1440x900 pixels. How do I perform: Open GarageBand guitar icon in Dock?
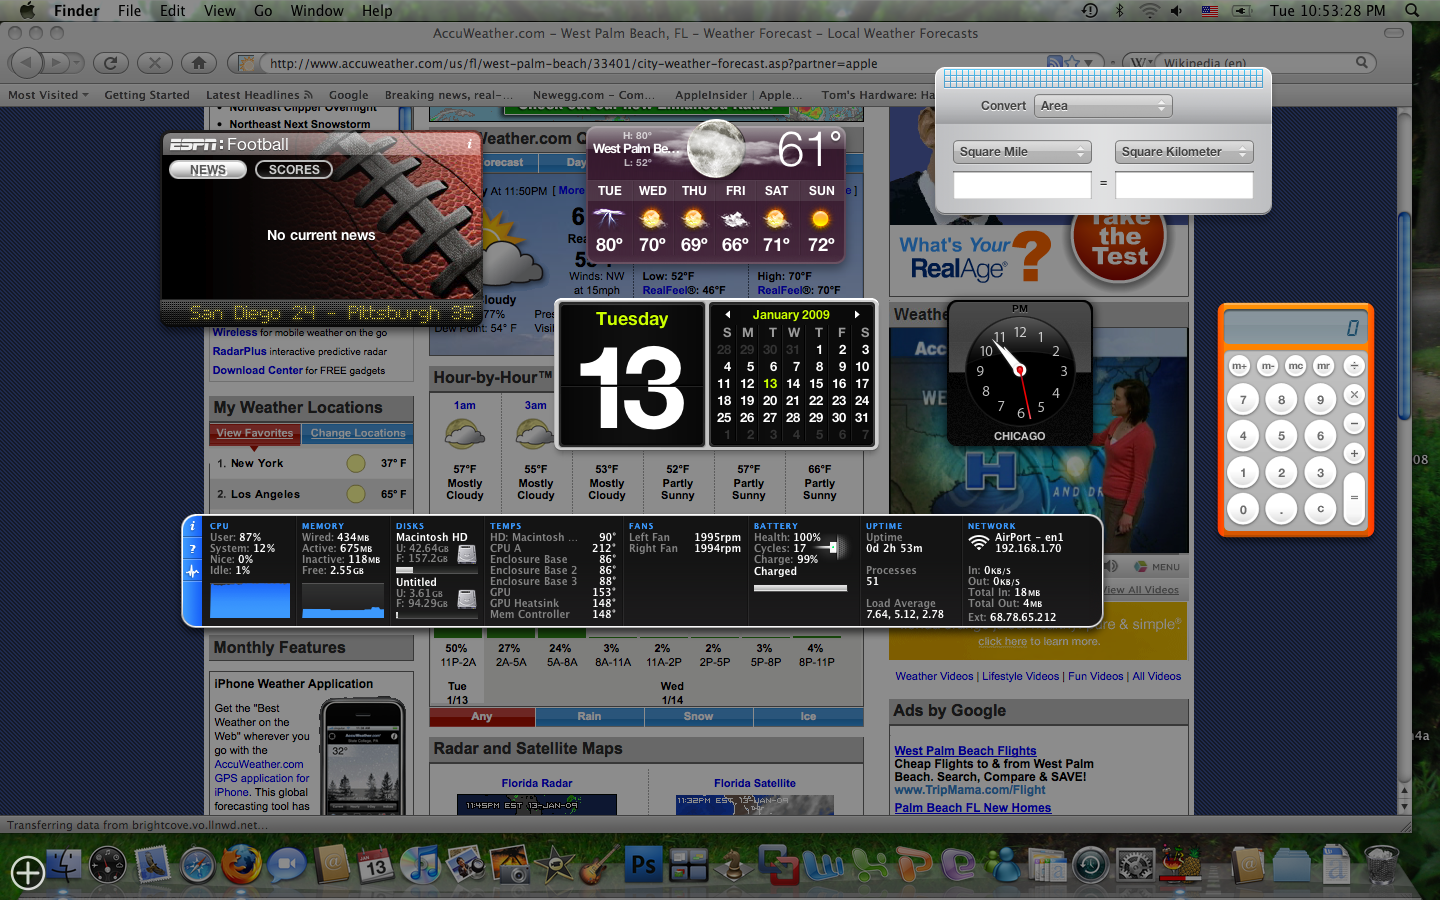tap(598, 865)
